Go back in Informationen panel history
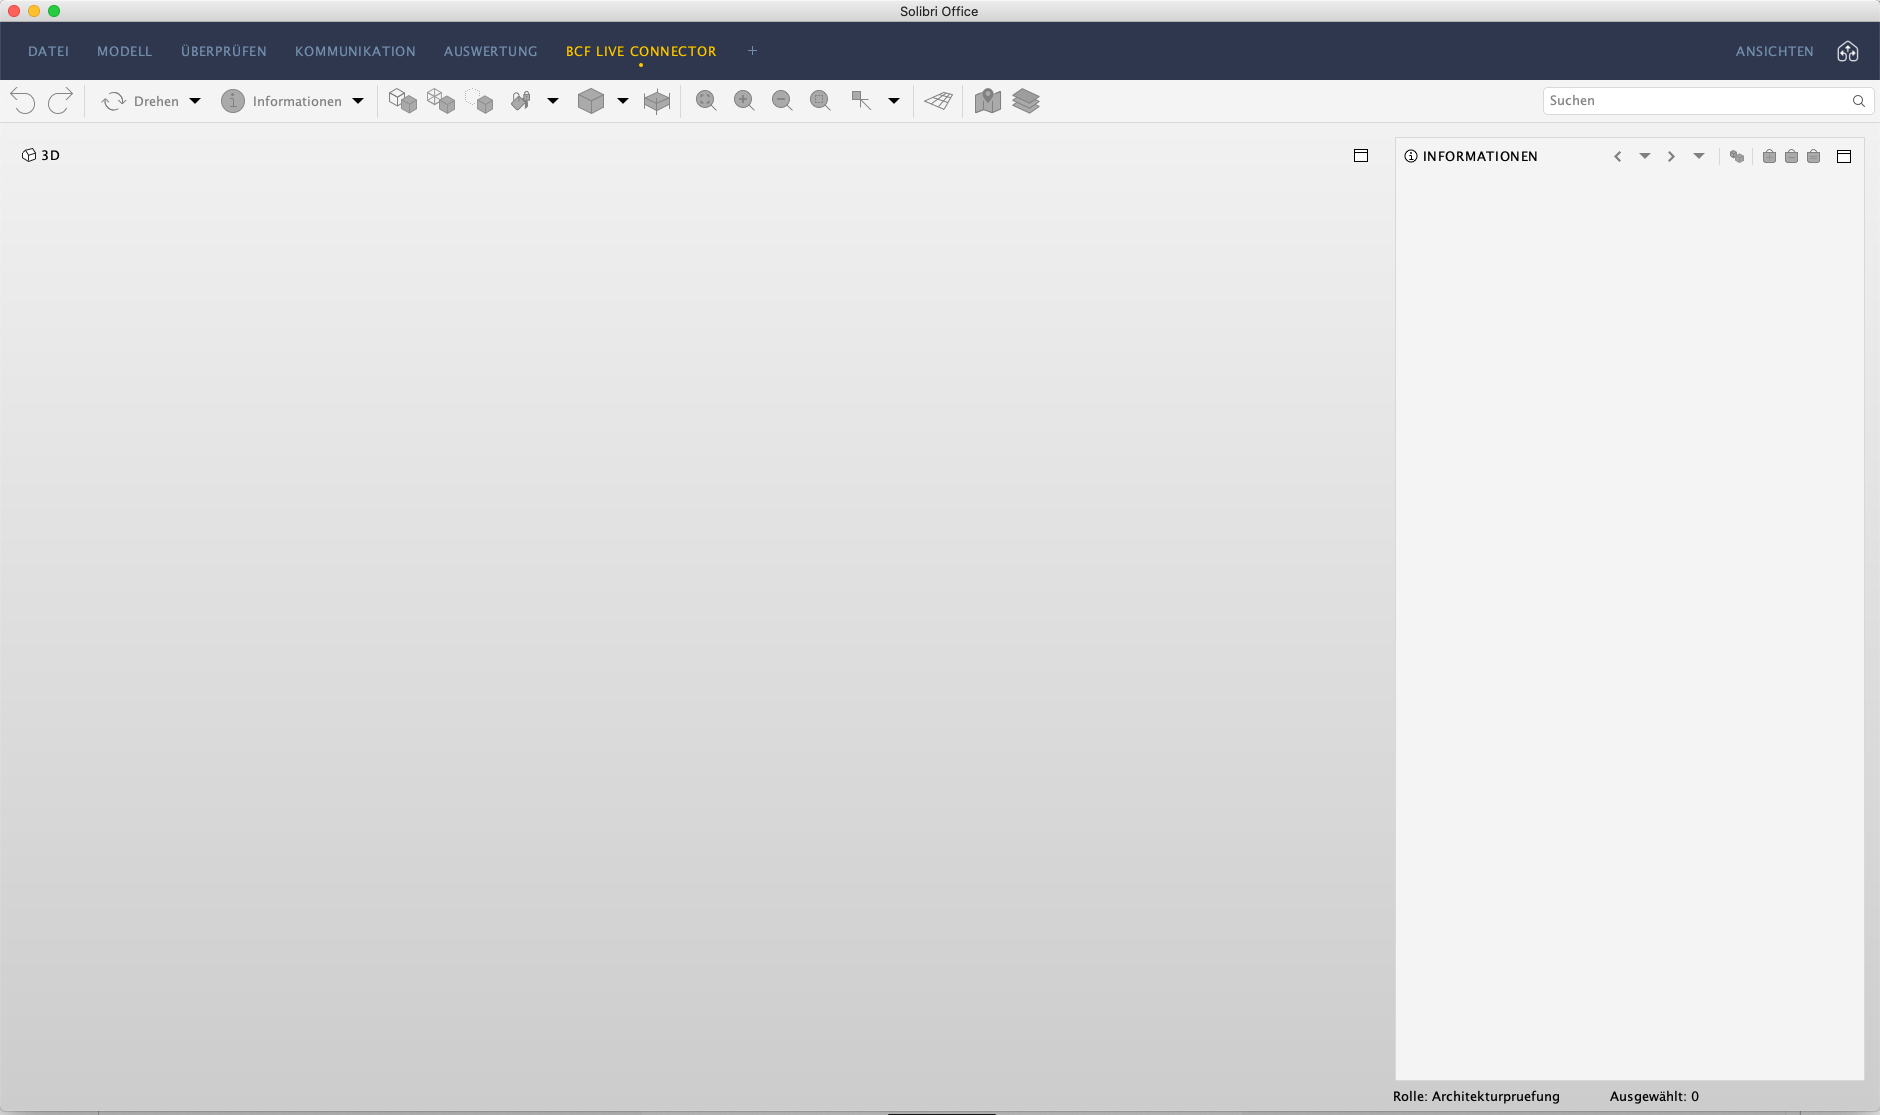 pos(1618,156)
